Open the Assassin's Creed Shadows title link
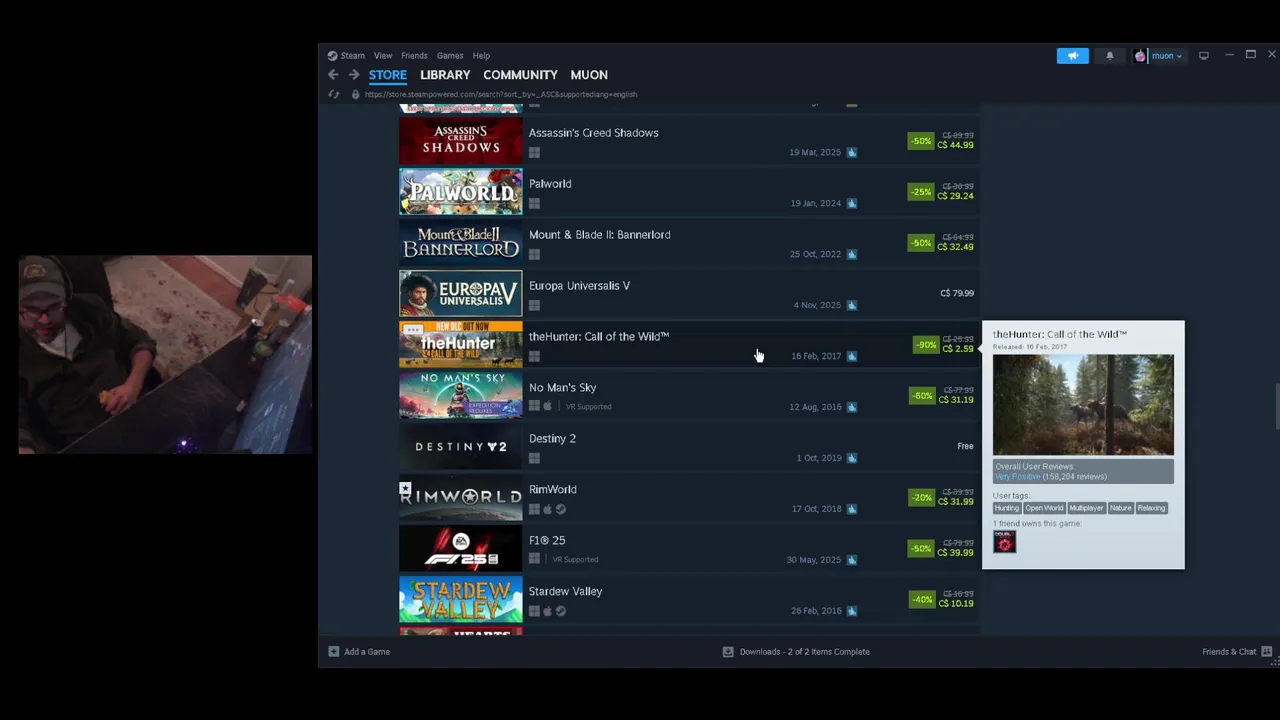Viewport: 1280px width, 720px height. 593,133
